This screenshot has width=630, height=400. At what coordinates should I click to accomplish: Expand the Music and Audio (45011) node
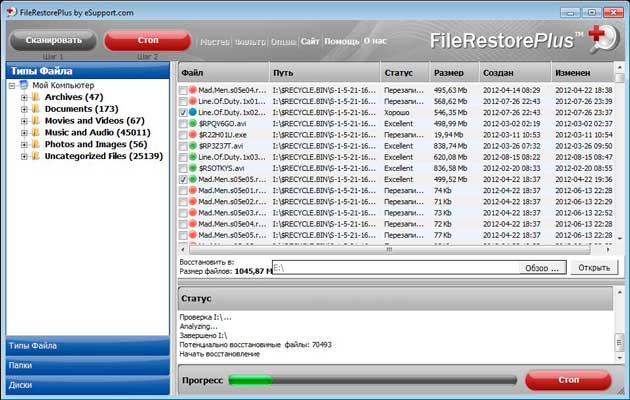coord(24,133)
